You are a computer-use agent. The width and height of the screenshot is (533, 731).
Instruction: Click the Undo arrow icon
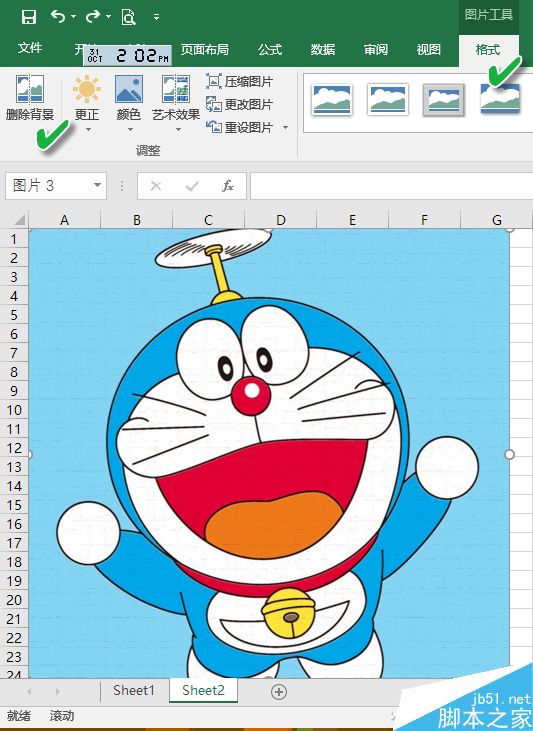point(58,17)
